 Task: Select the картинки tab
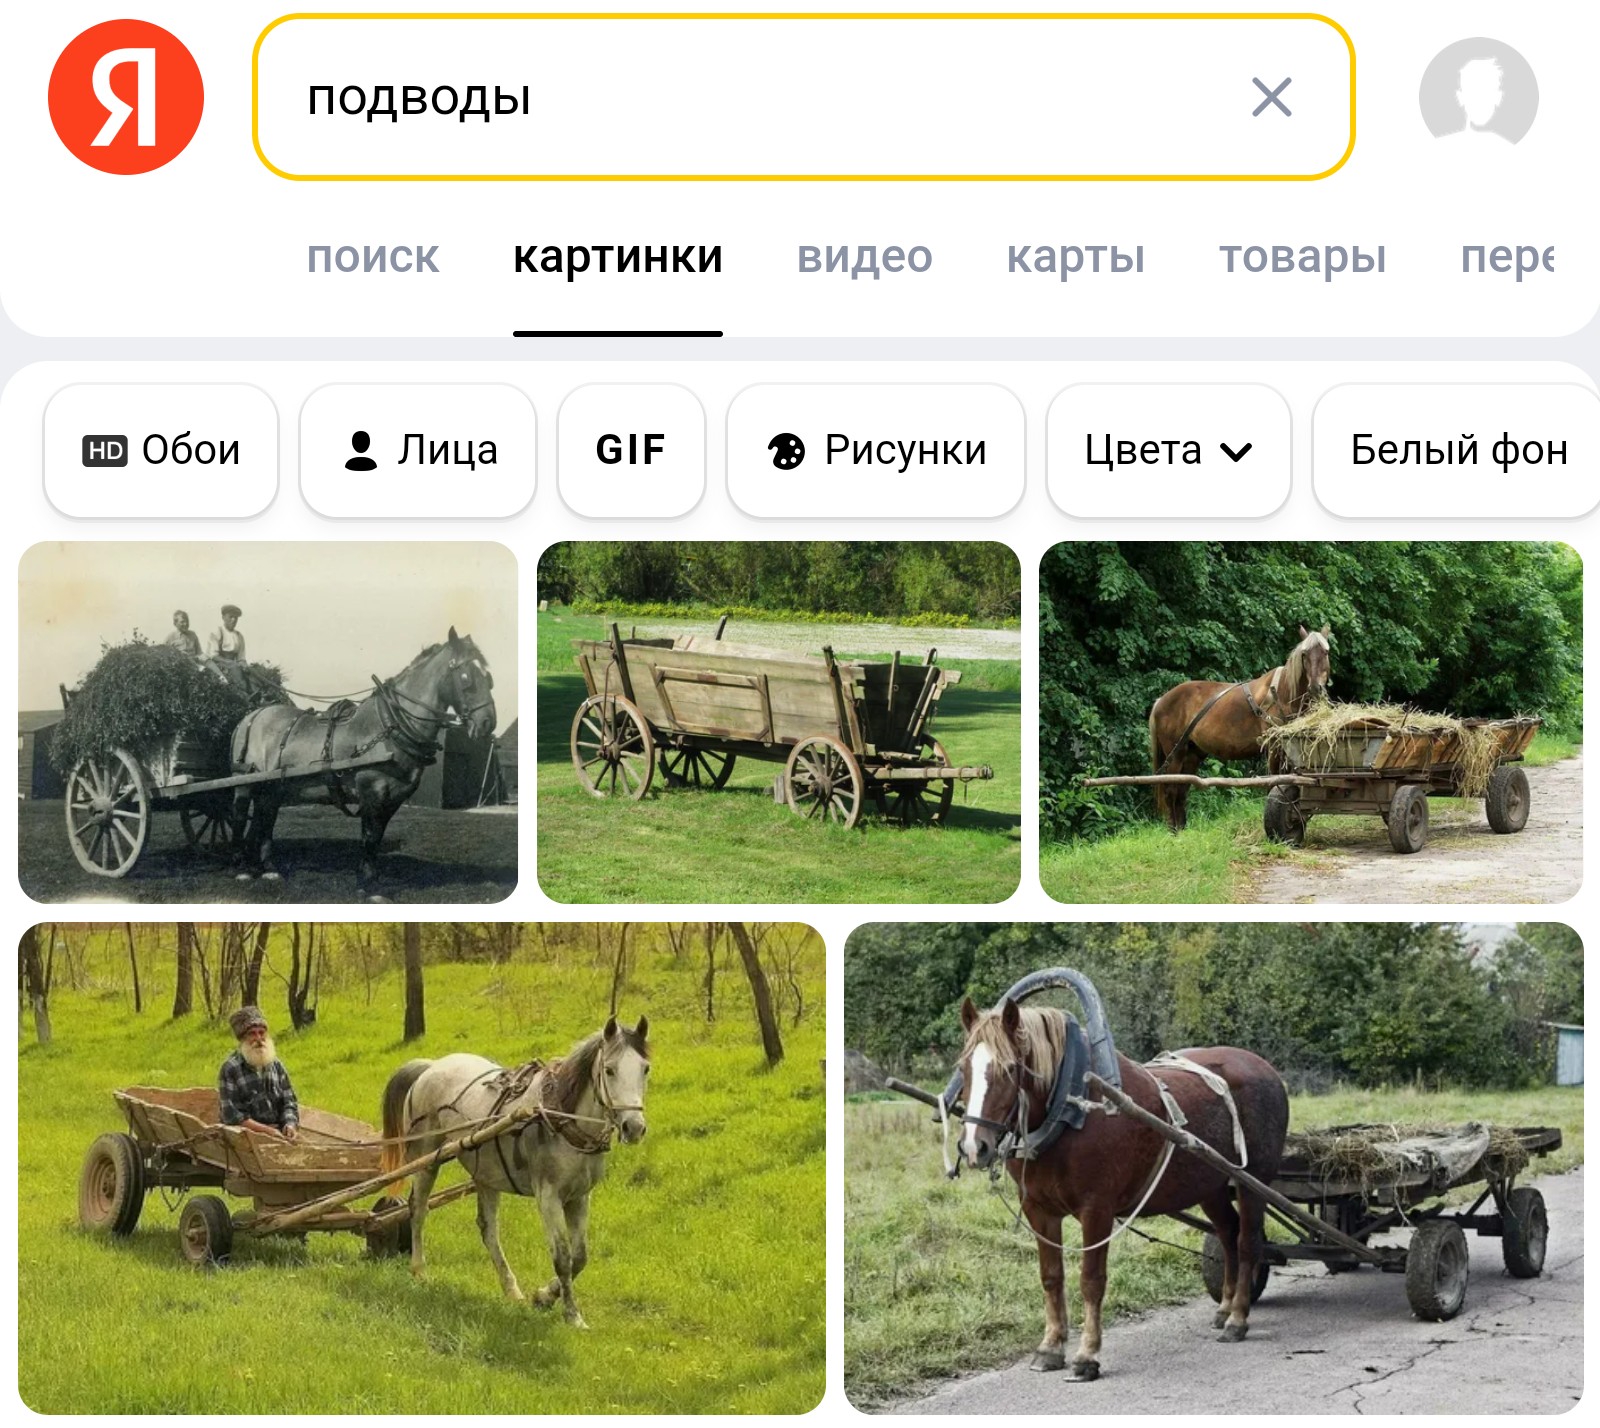[618, 257]
